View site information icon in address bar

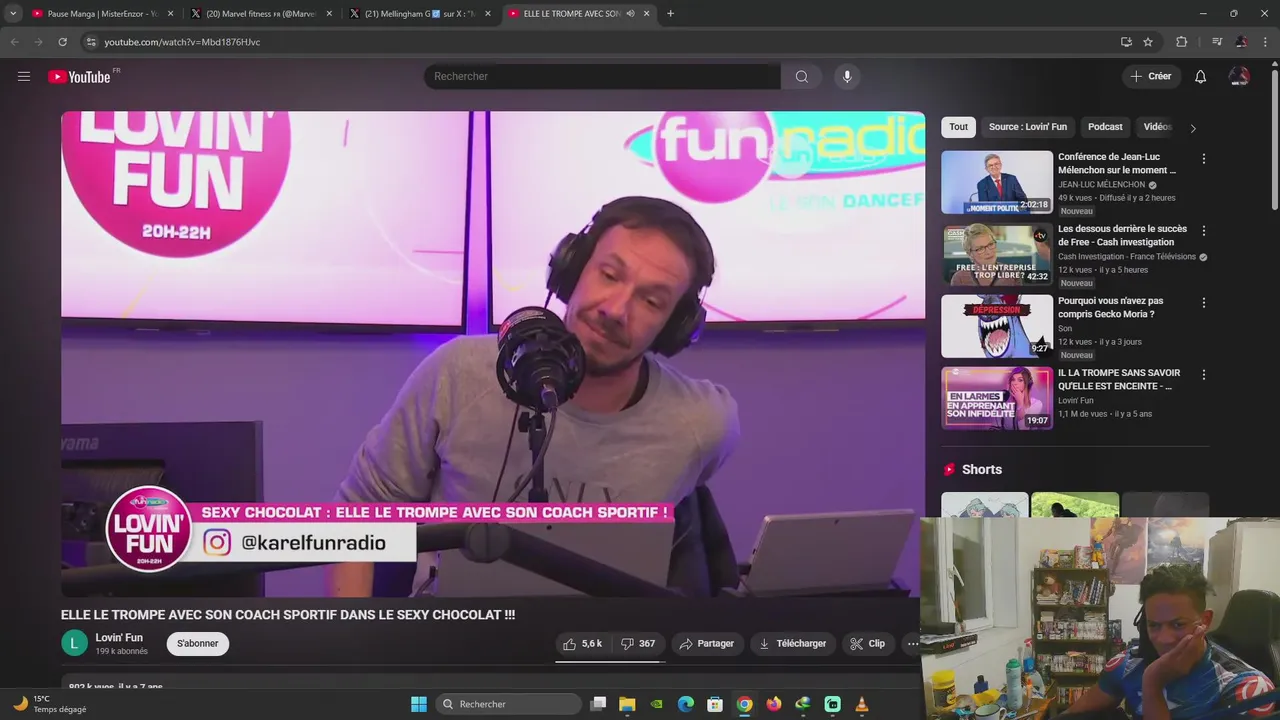click(91, 42)
